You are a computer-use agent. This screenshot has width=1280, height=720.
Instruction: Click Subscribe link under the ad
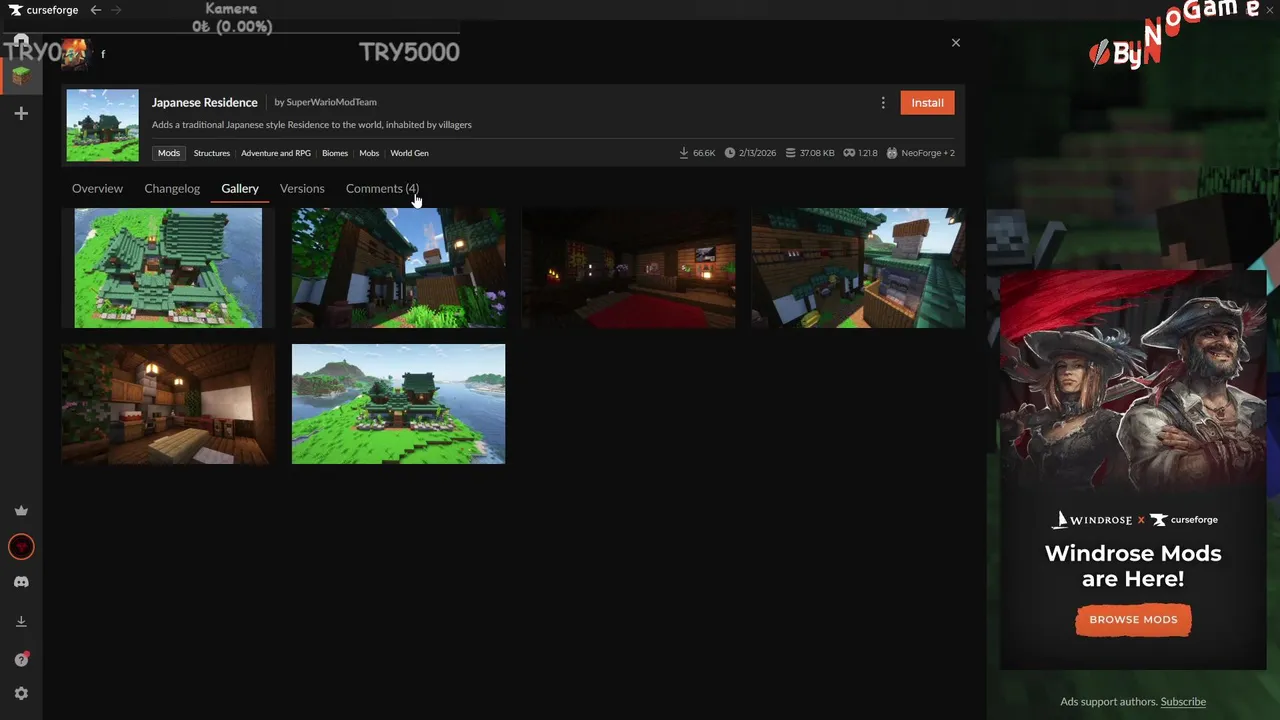pyautogui.click(x=1183, y=702)
